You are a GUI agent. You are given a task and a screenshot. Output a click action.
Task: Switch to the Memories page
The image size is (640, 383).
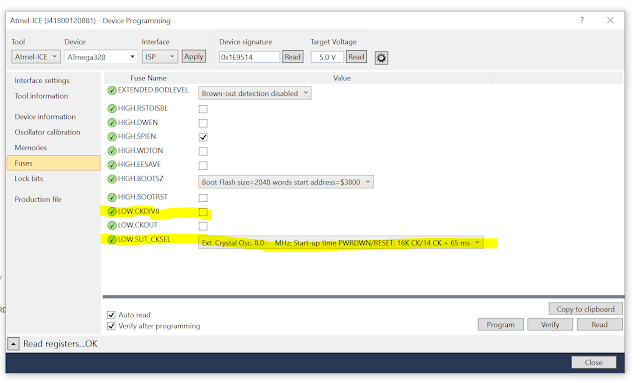[31, 148]
